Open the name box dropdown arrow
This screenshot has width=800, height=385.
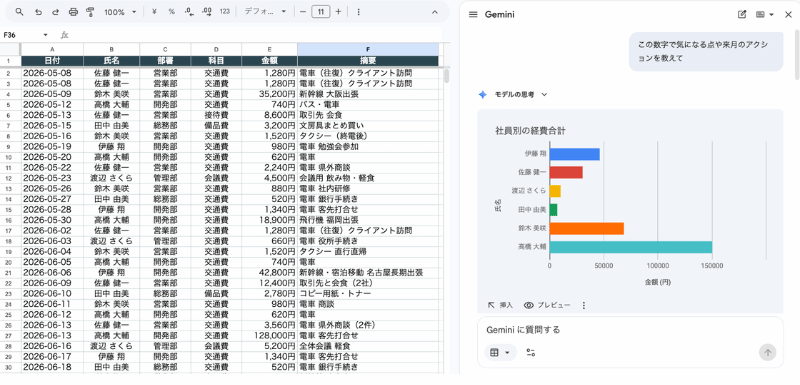[45, 35]
